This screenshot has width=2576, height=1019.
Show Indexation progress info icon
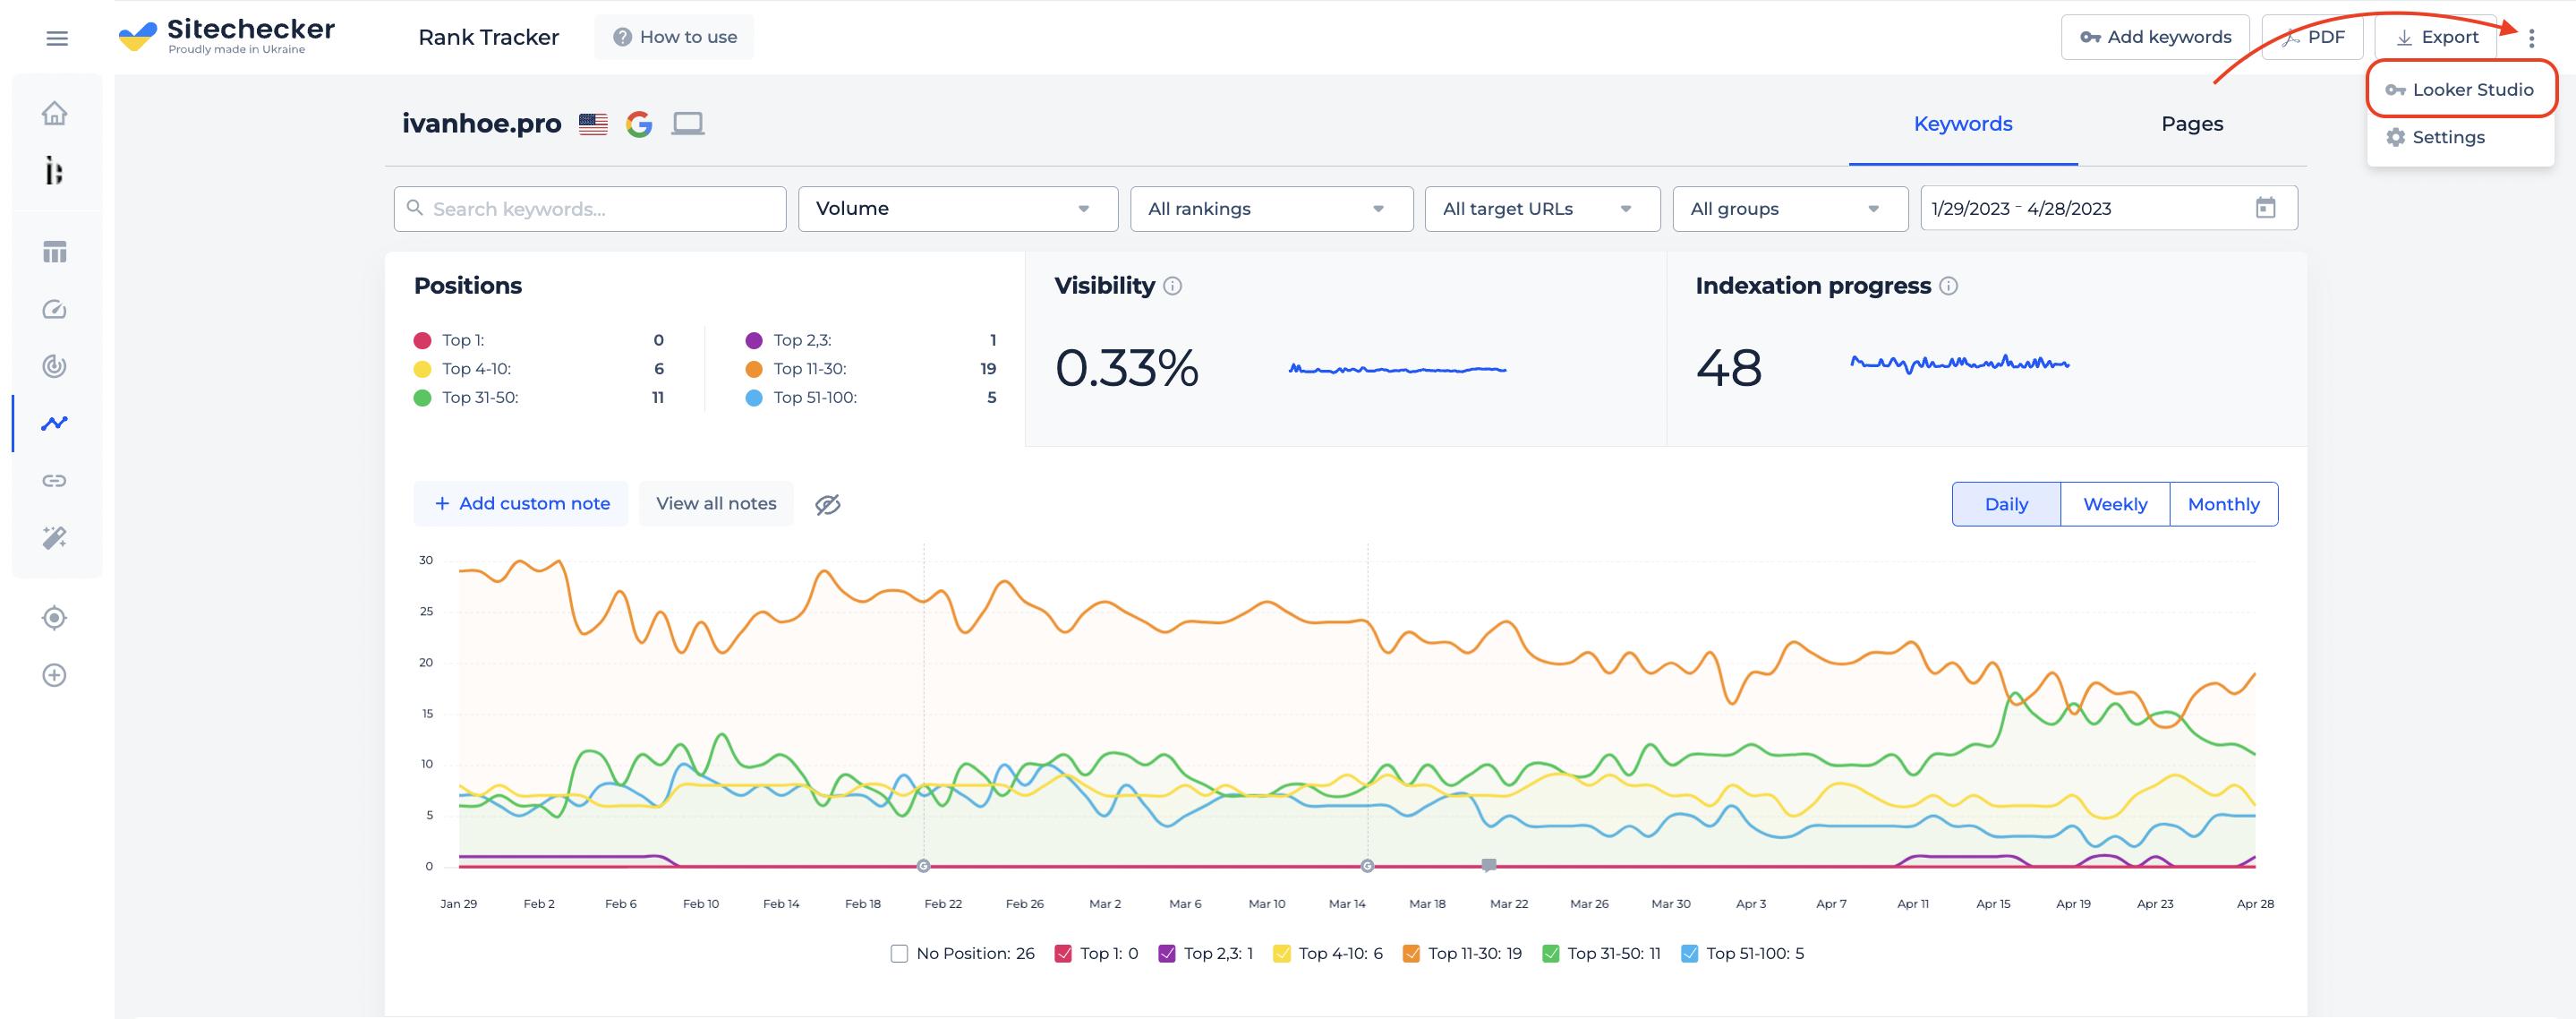[x=1948, y=286]
